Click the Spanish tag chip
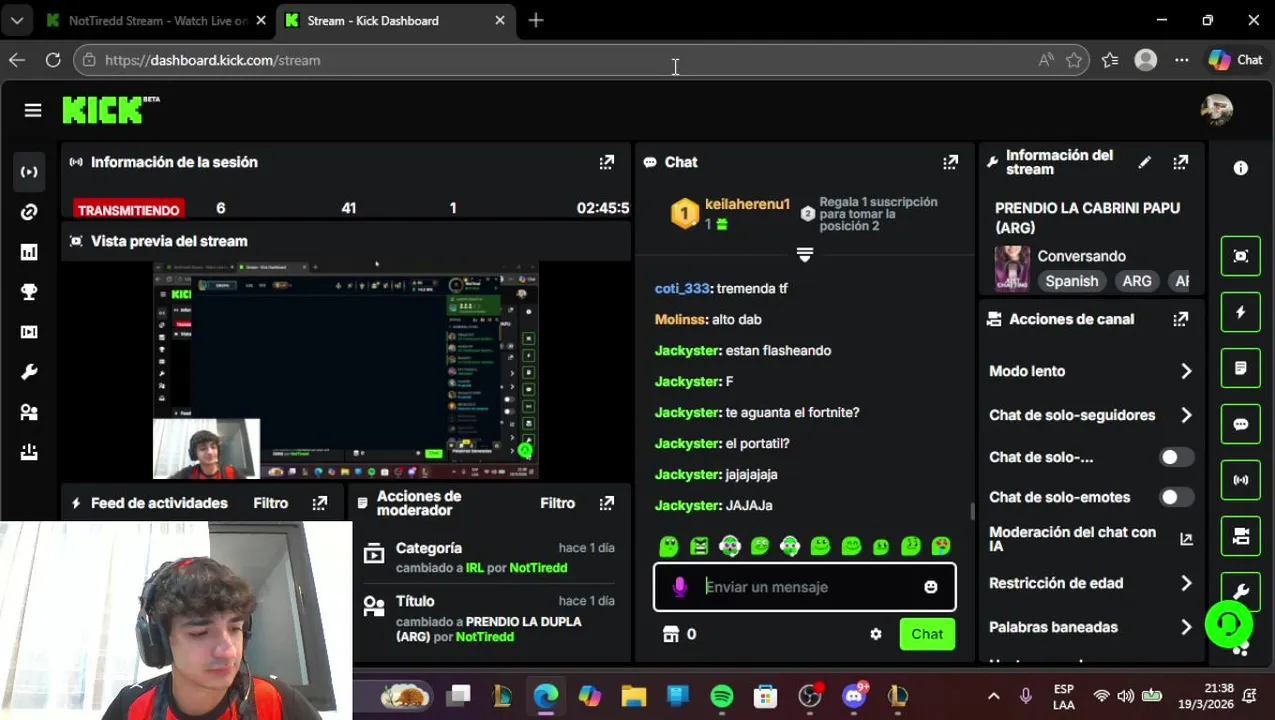 click(x=1072, y=281)
